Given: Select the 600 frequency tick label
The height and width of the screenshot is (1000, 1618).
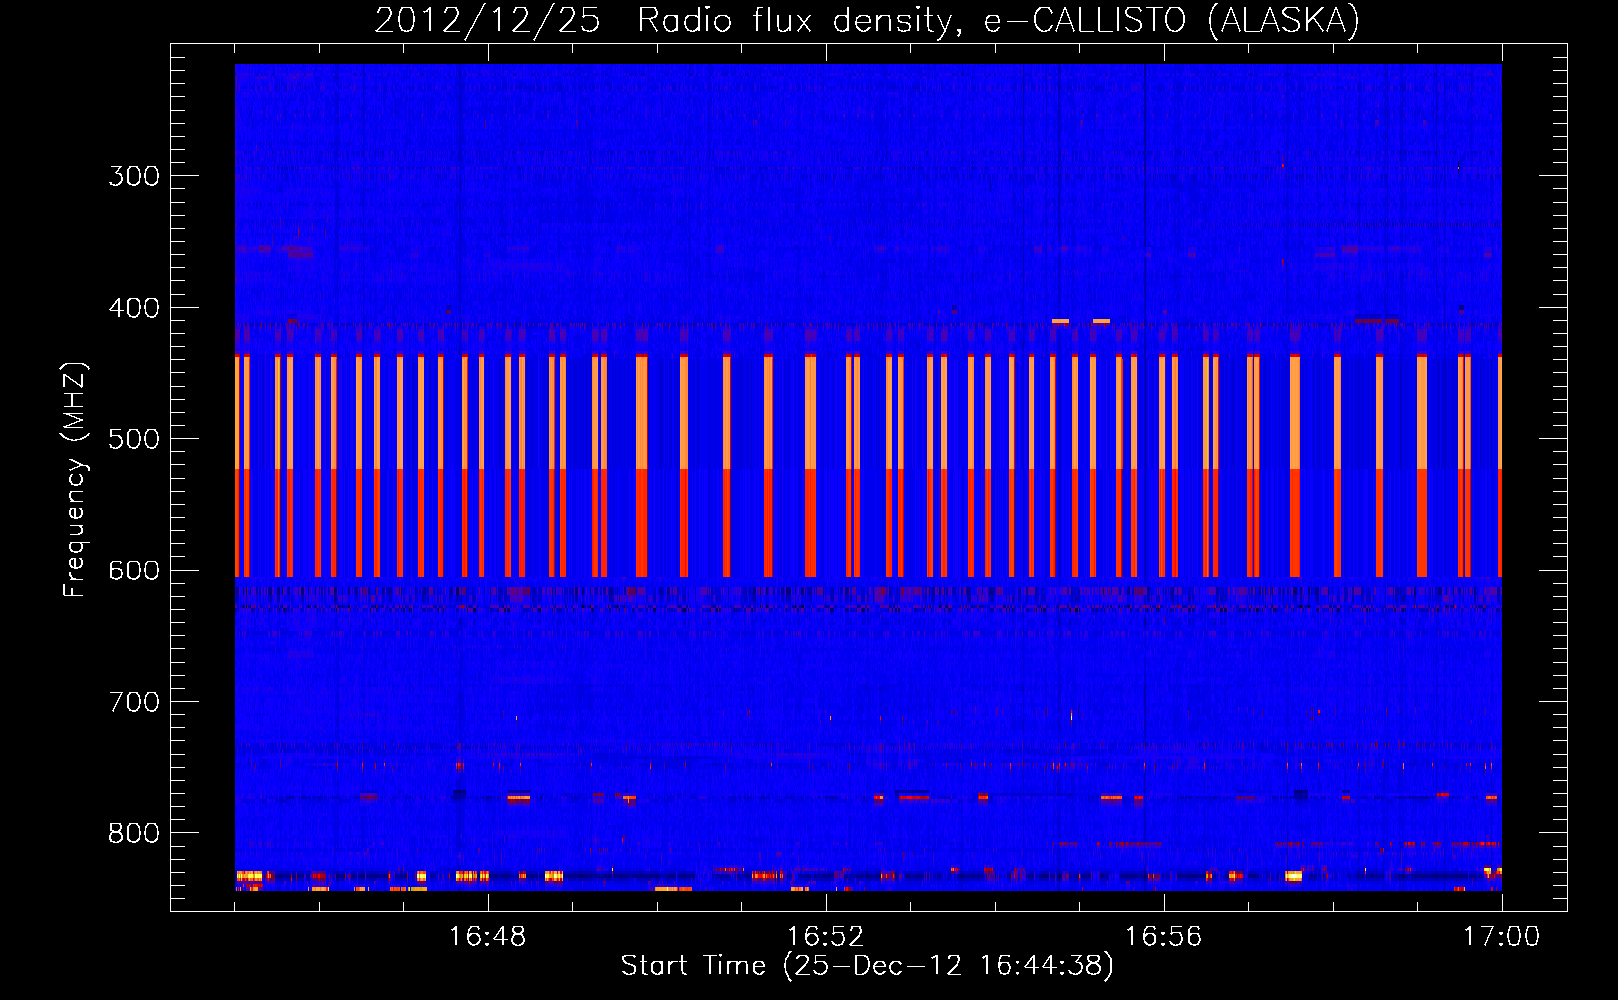Looking at the screenshot, I should [134, 571].
